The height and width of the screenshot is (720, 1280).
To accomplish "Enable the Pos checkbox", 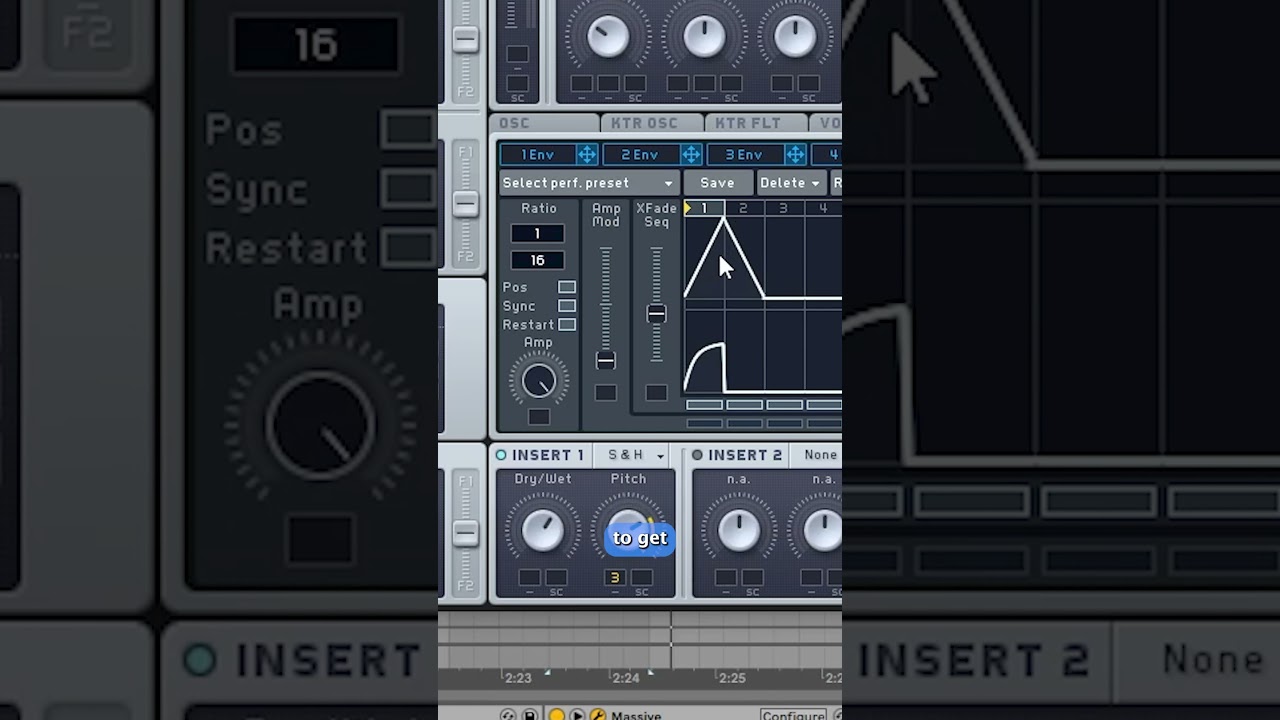I will tap(567, 287).
